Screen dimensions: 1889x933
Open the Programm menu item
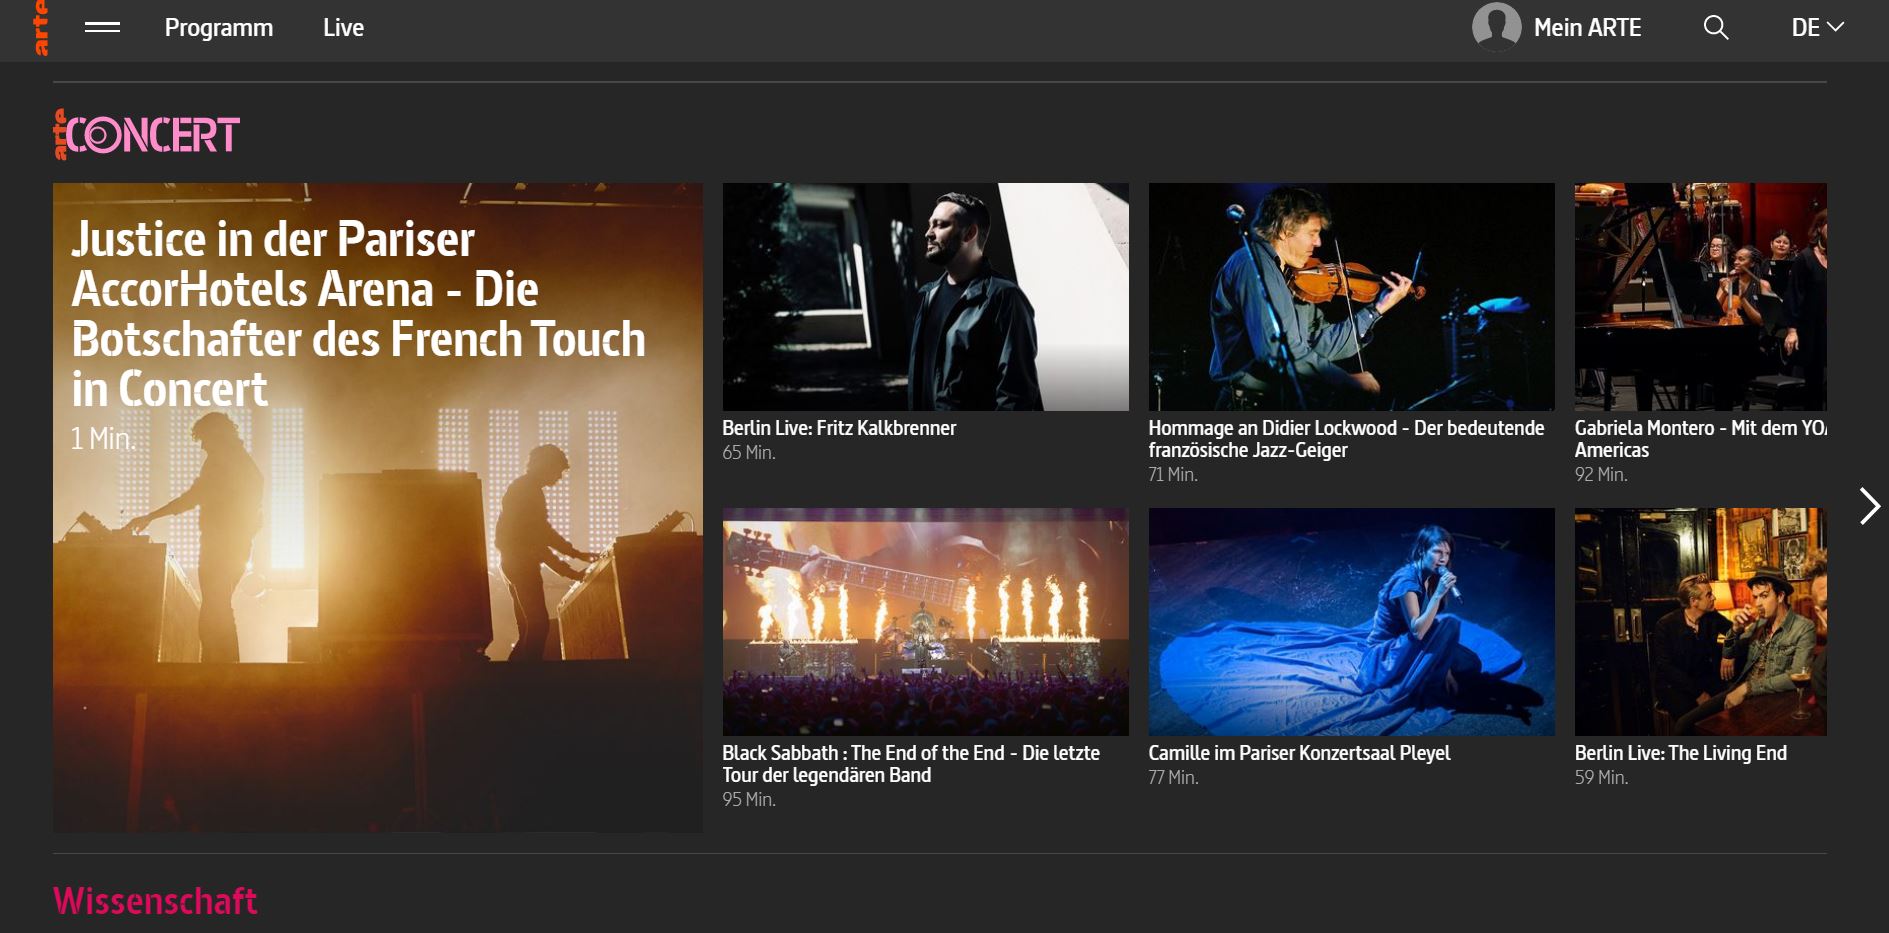pos(218,28)
